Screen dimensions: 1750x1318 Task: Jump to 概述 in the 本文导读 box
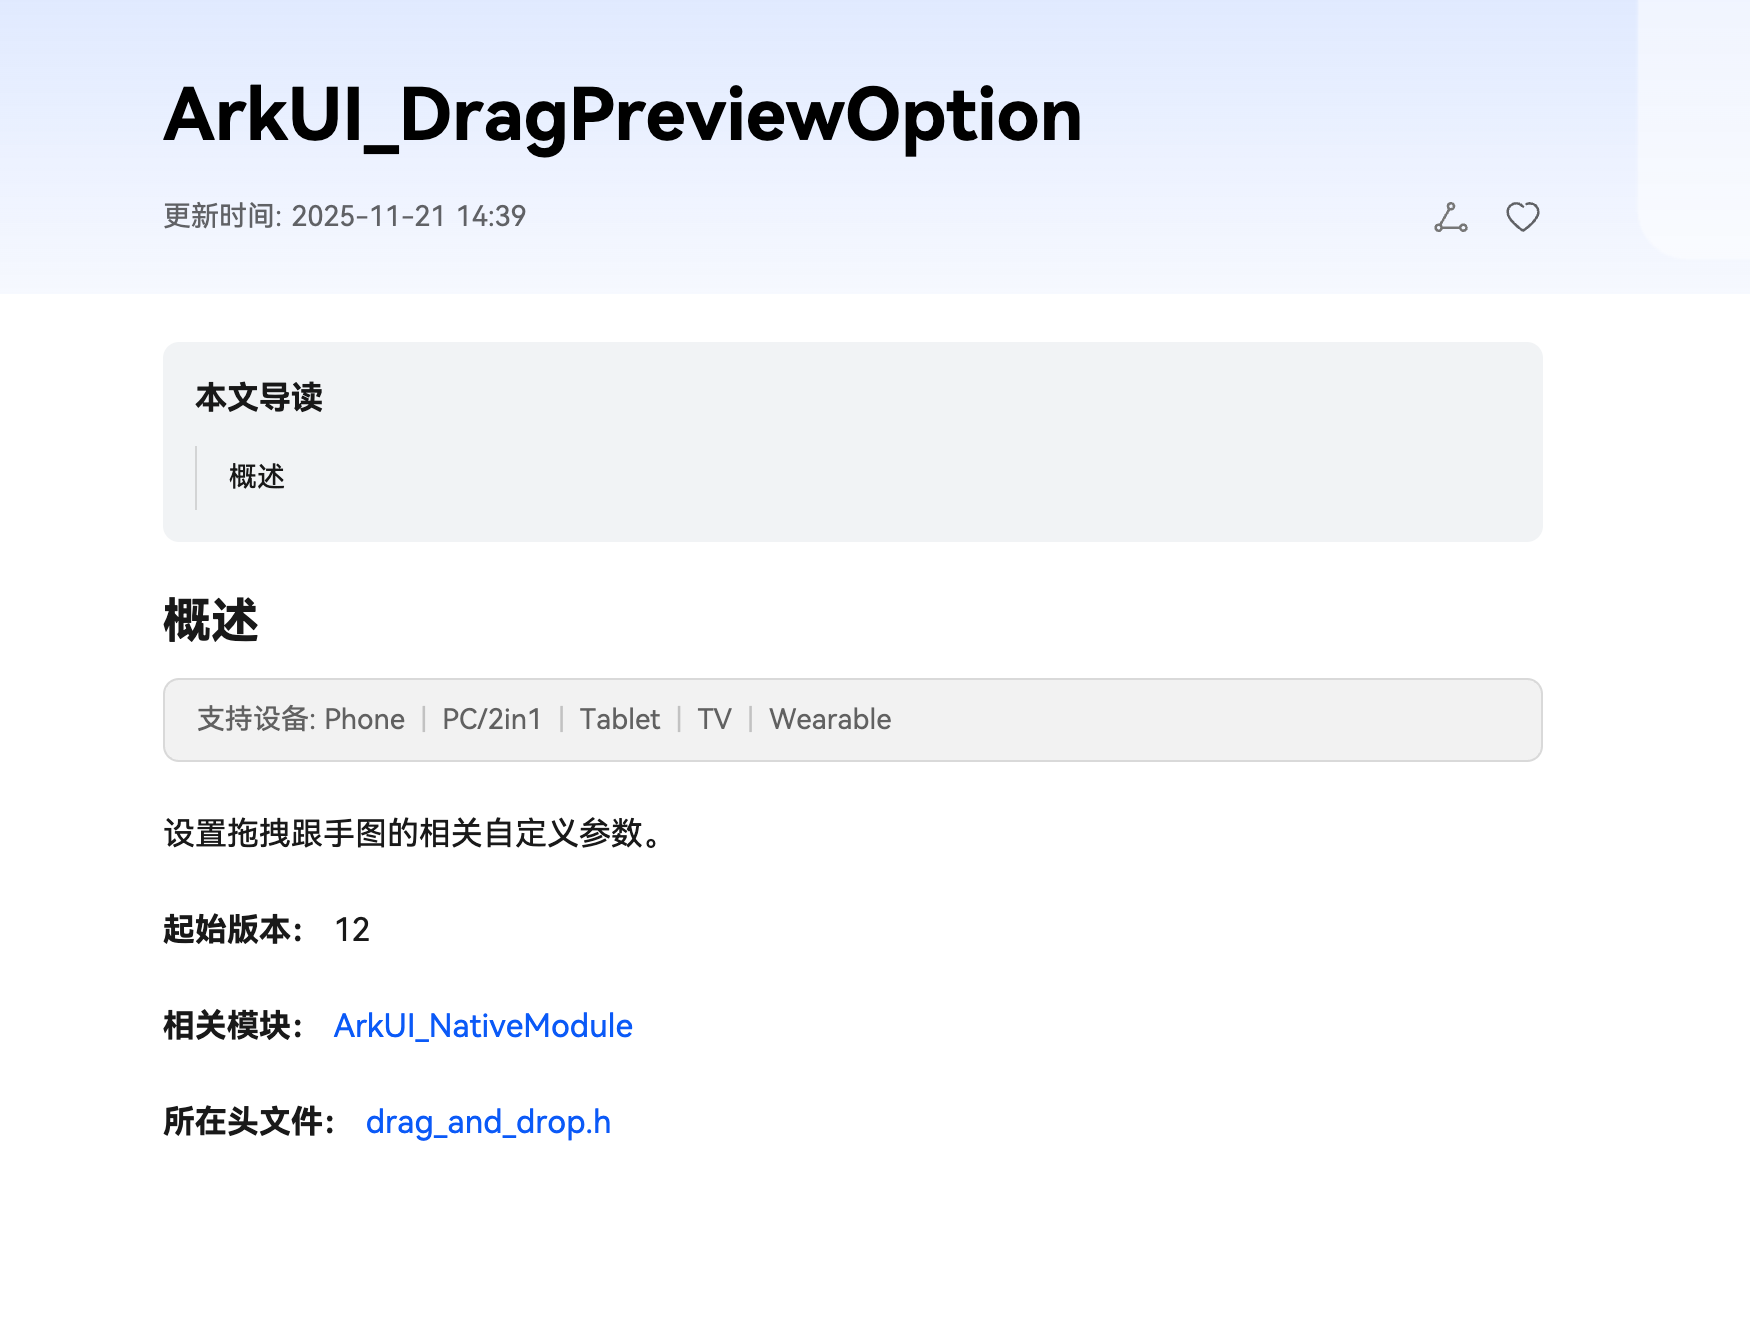click(x=257, y=477)
